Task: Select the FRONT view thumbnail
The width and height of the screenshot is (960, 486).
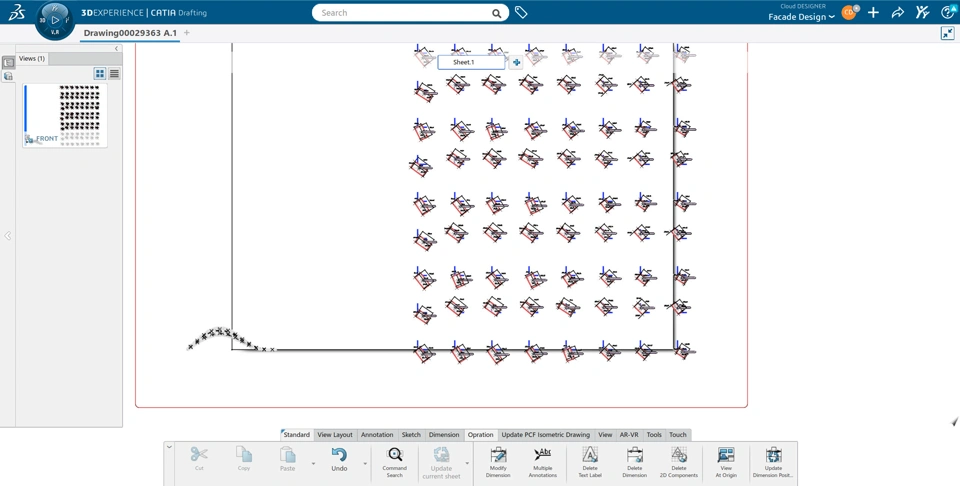Action: pyautogui.click(x=65, y=115)
